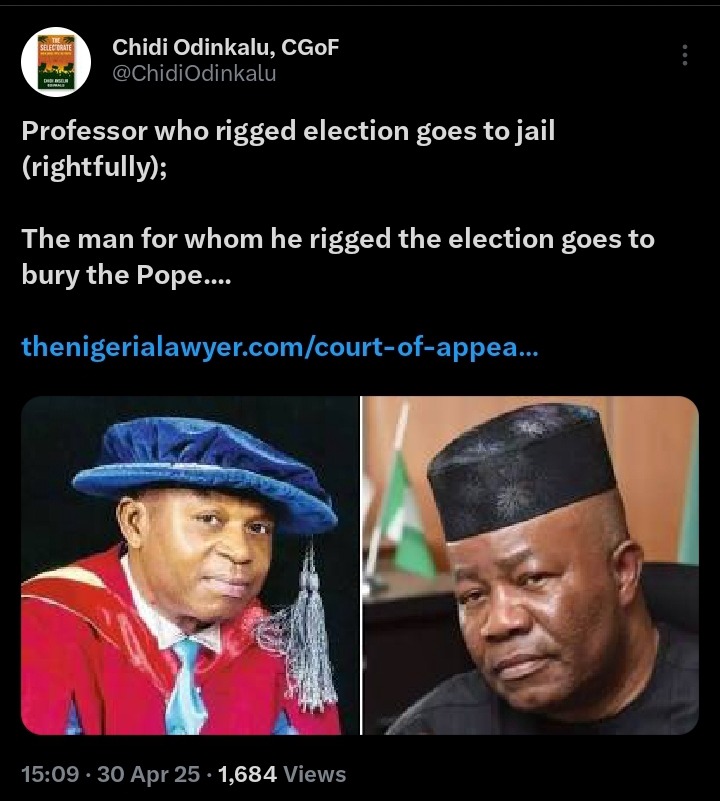Open the display name Chidi Odinkalu, CGoF

click(x=225, y=48)
